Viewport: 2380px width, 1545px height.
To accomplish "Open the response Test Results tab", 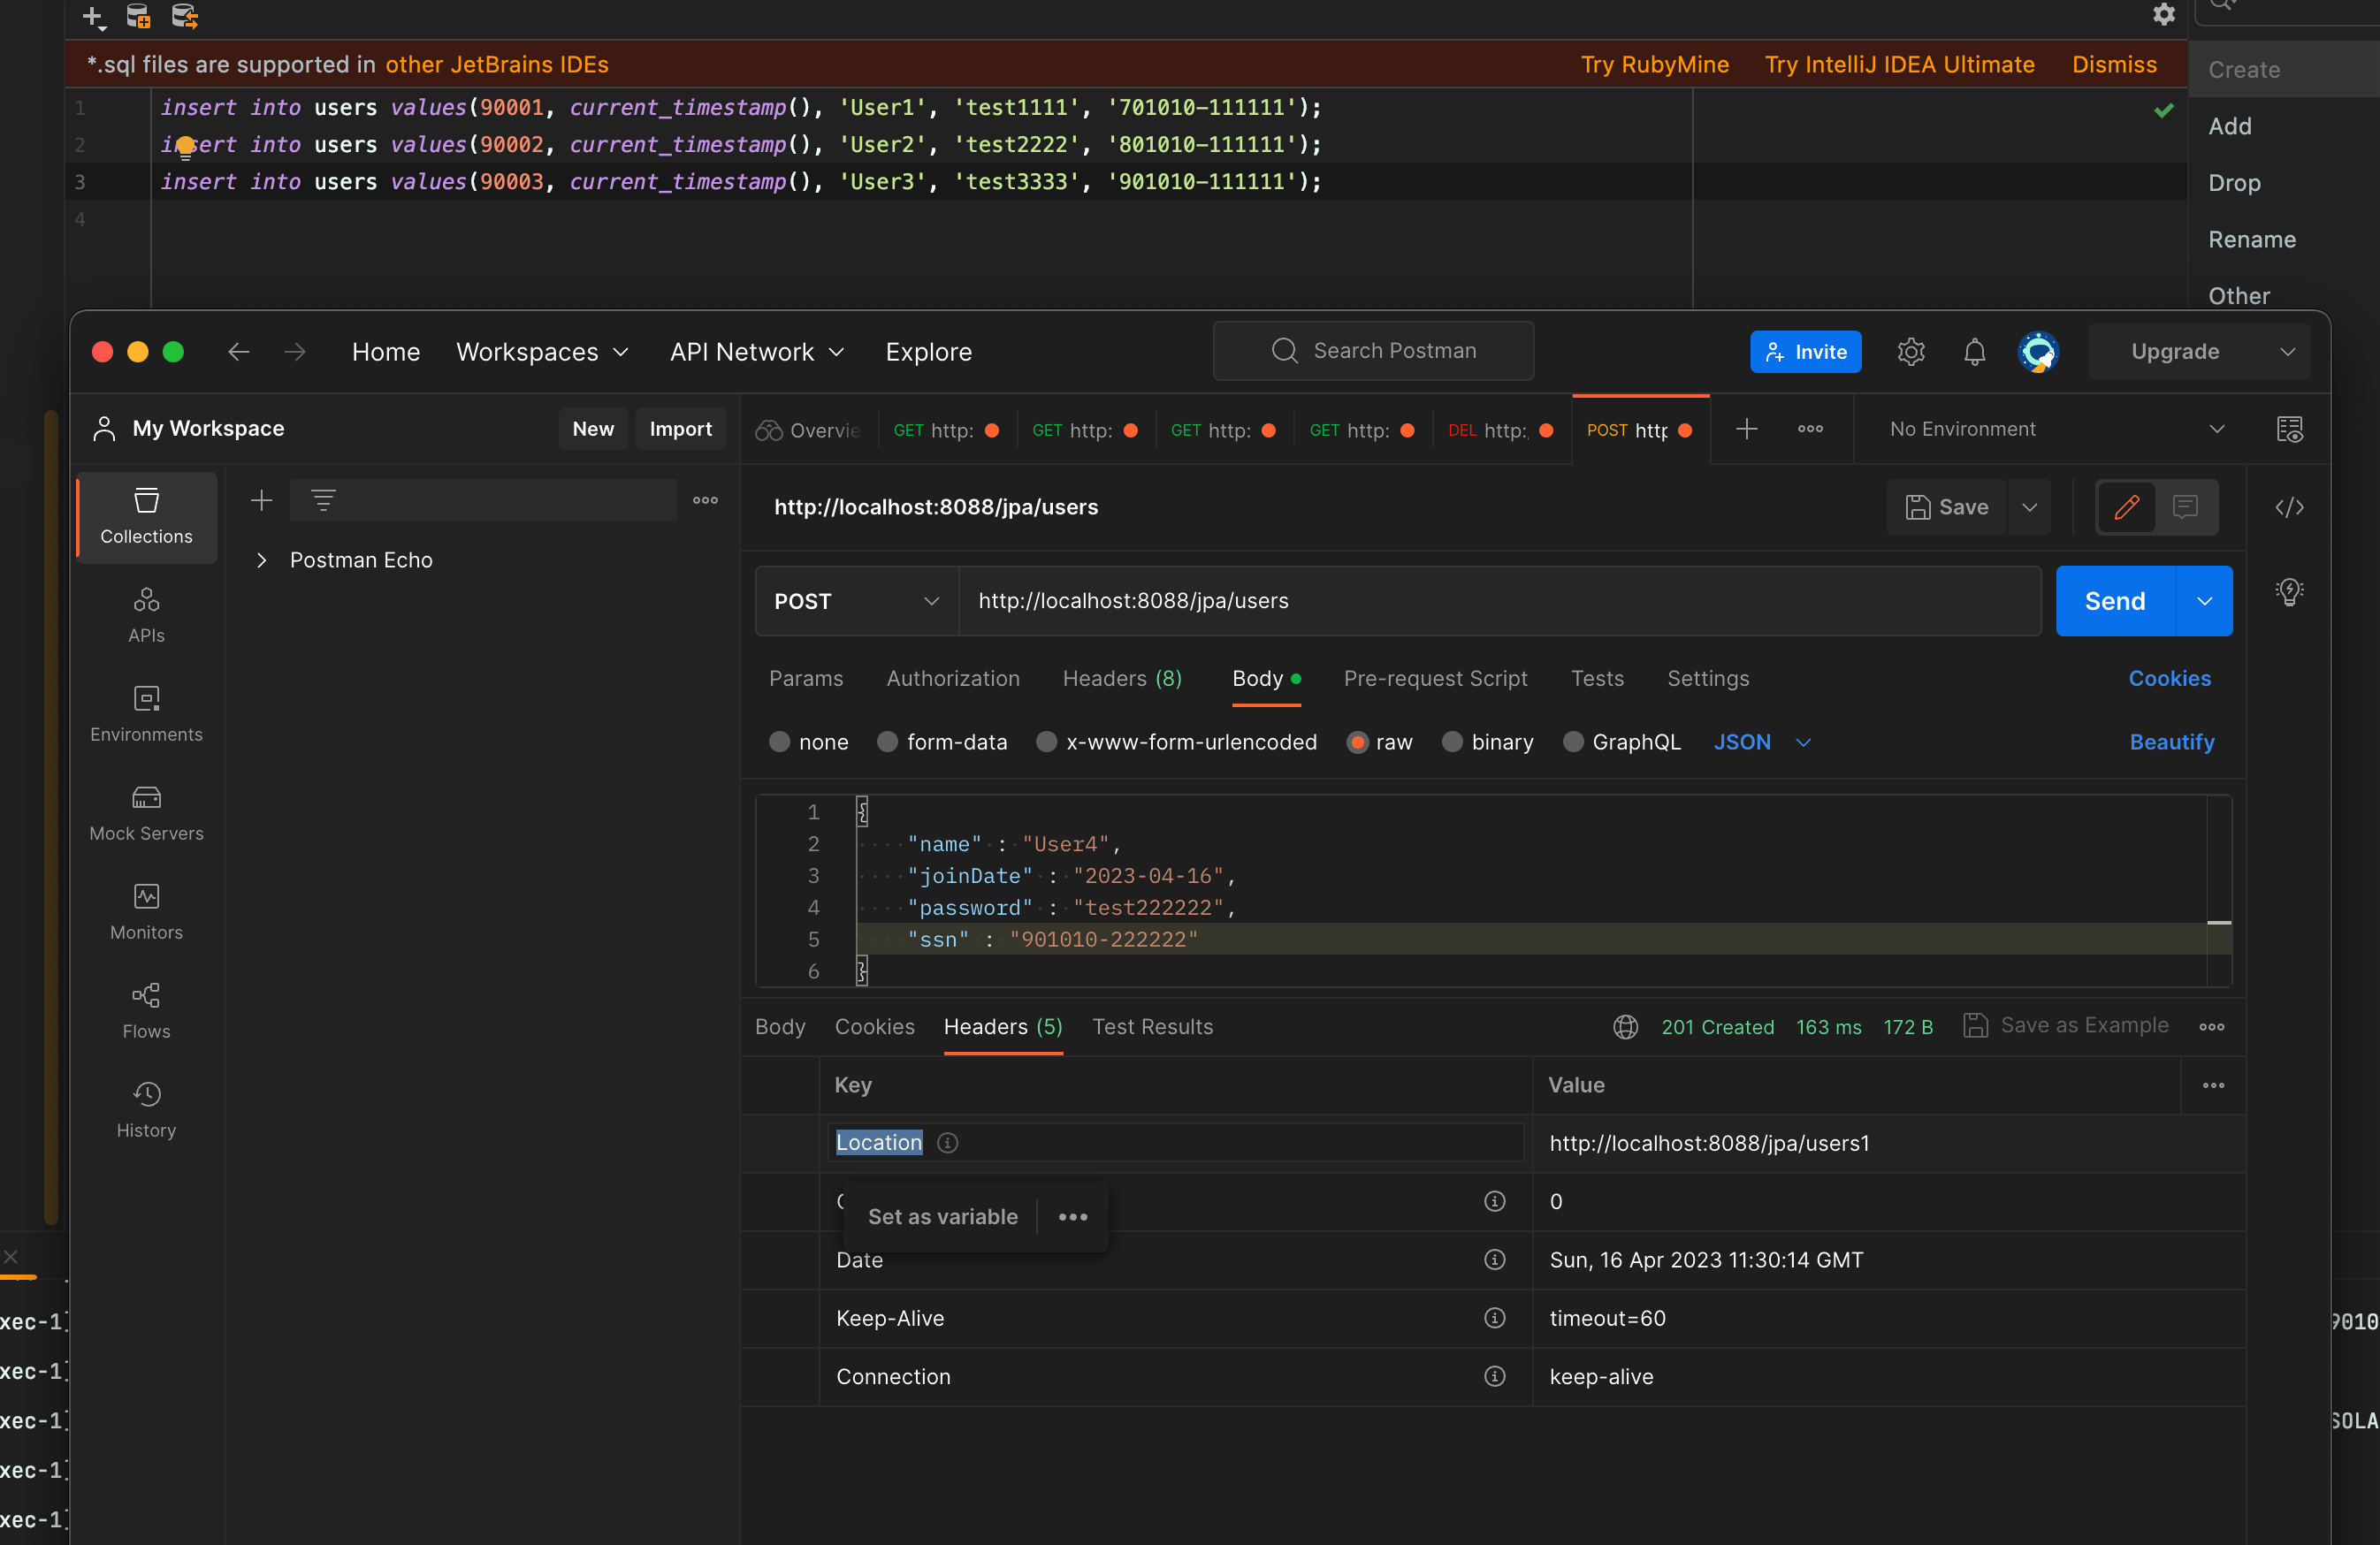I will [1152, 1027].
